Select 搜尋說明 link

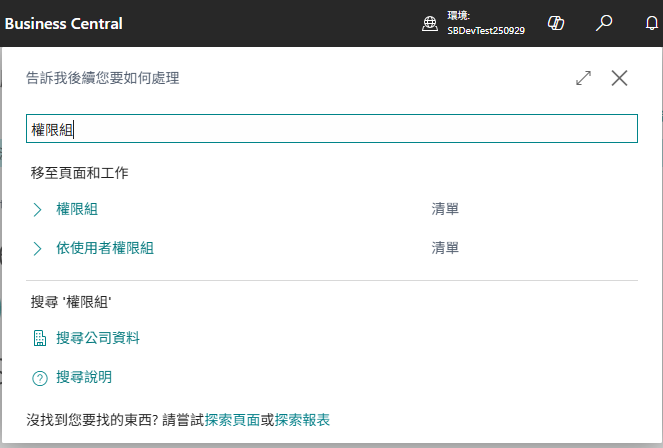pyautogui.click(x=84, y=377)
